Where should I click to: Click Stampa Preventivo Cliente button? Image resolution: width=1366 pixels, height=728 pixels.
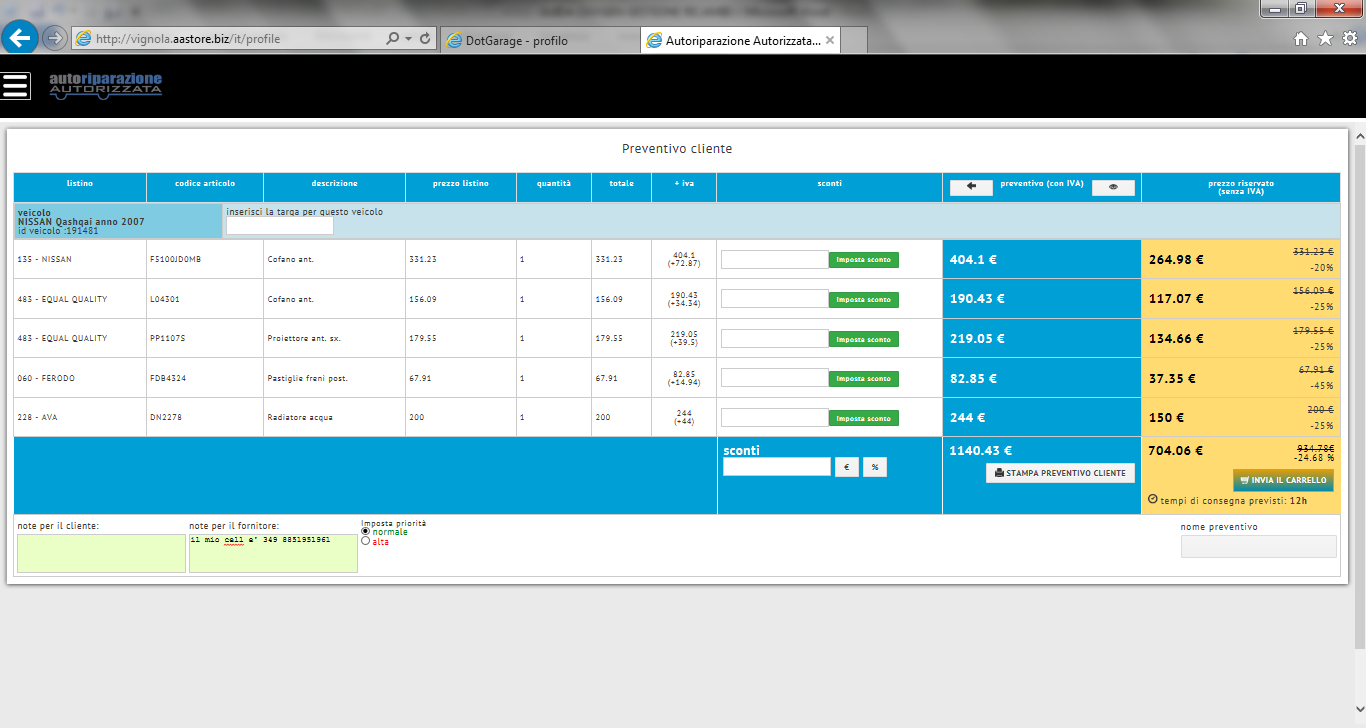[x=1060, y=473]
